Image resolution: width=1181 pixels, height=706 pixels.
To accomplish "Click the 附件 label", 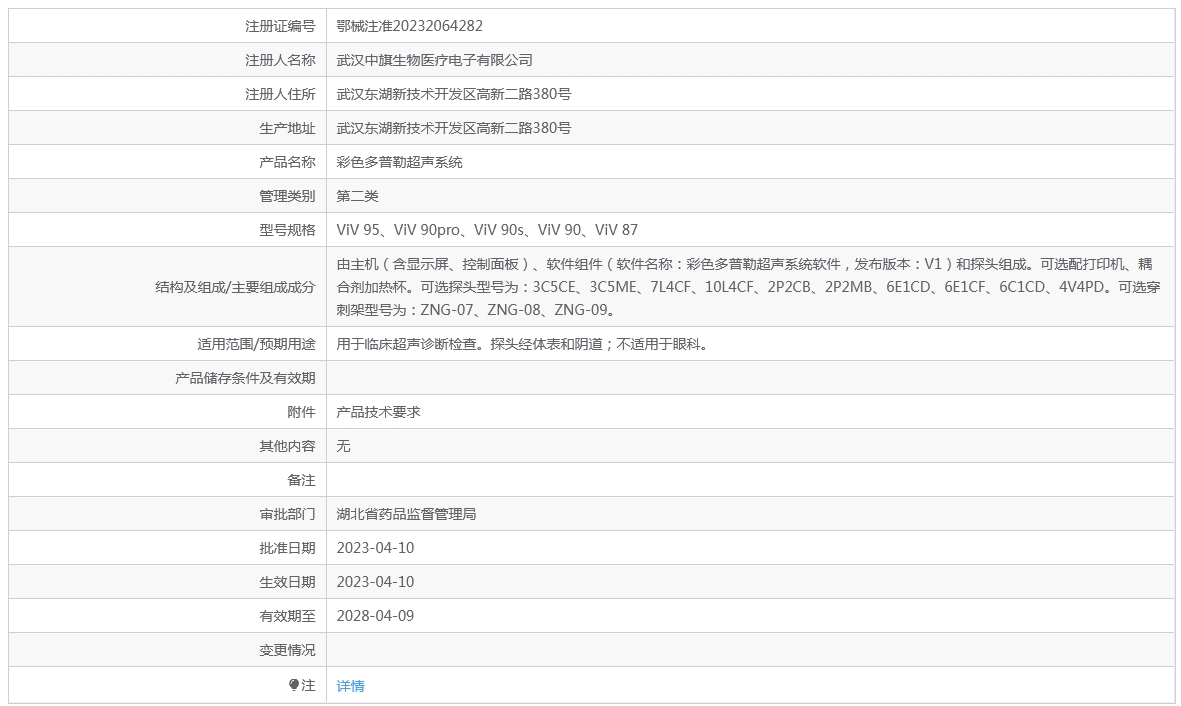I will [x=301, y=412].
